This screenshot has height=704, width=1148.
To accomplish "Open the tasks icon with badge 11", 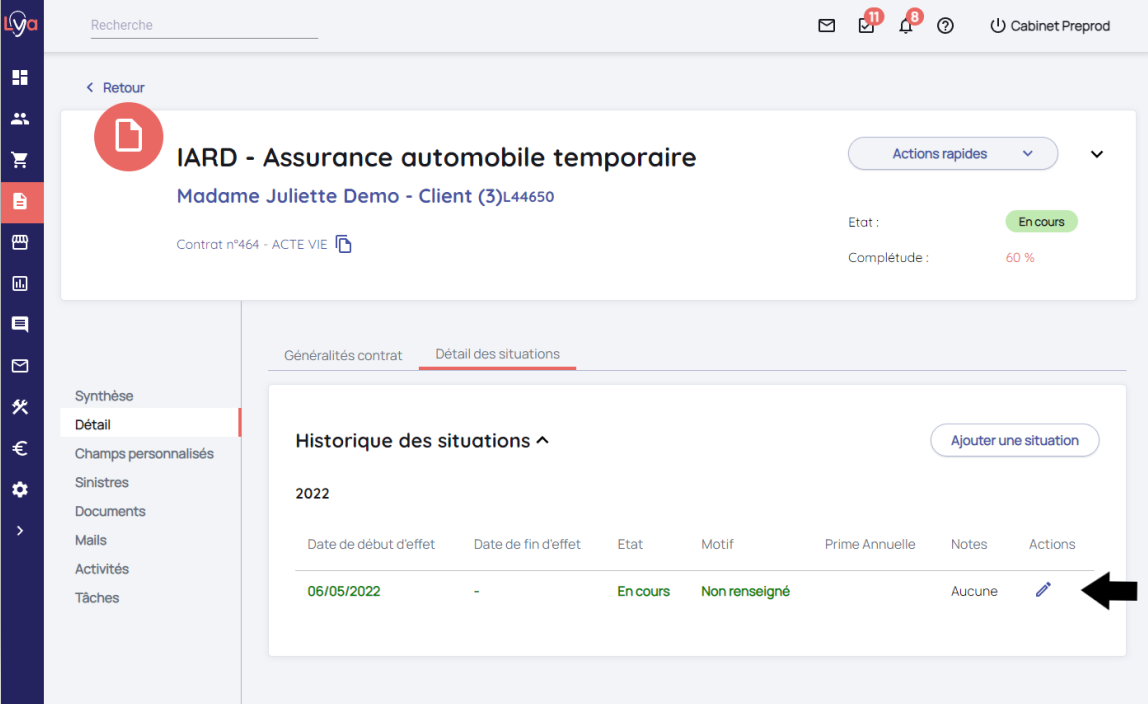I will pyautogui.click(x=866, y=26).
